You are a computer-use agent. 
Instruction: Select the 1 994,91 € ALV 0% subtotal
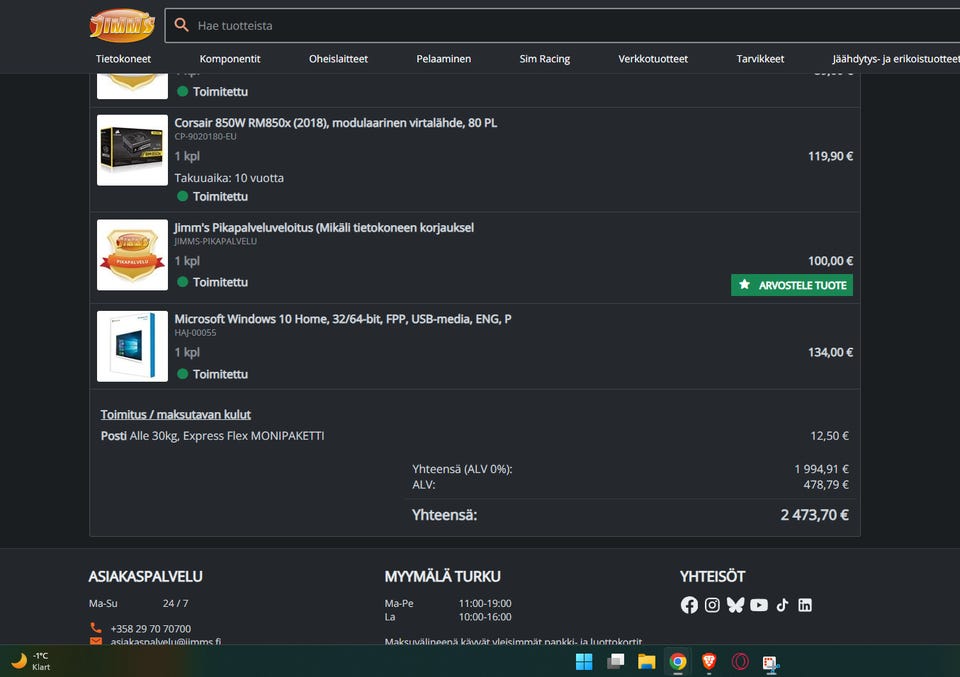(x=822, y=469)
